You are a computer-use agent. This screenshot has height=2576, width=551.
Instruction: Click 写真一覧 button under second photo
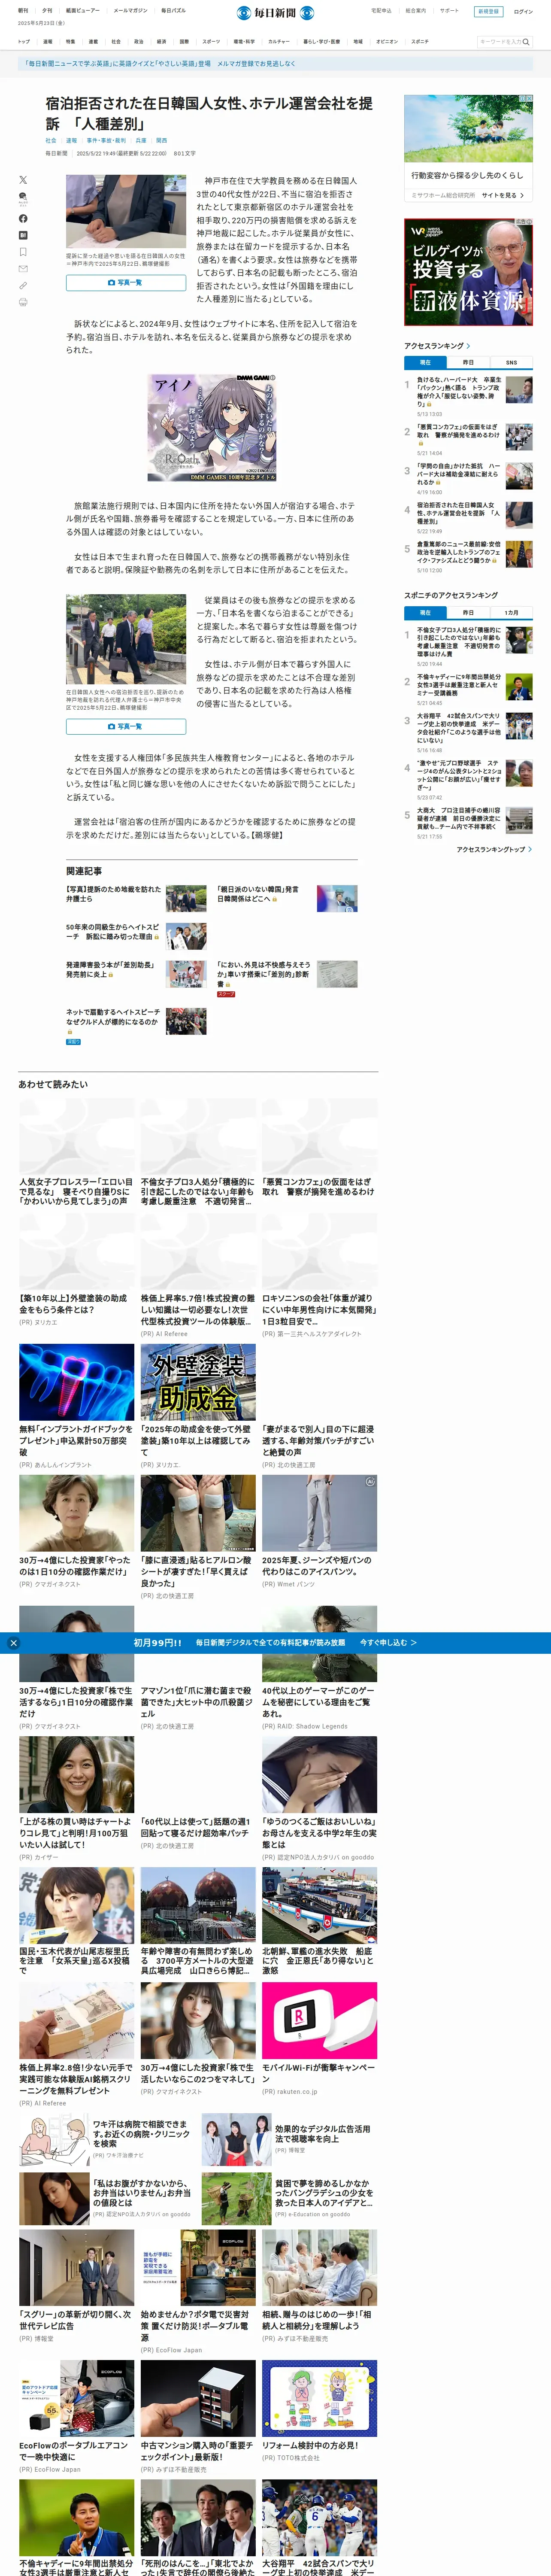[x=126, y=726]
